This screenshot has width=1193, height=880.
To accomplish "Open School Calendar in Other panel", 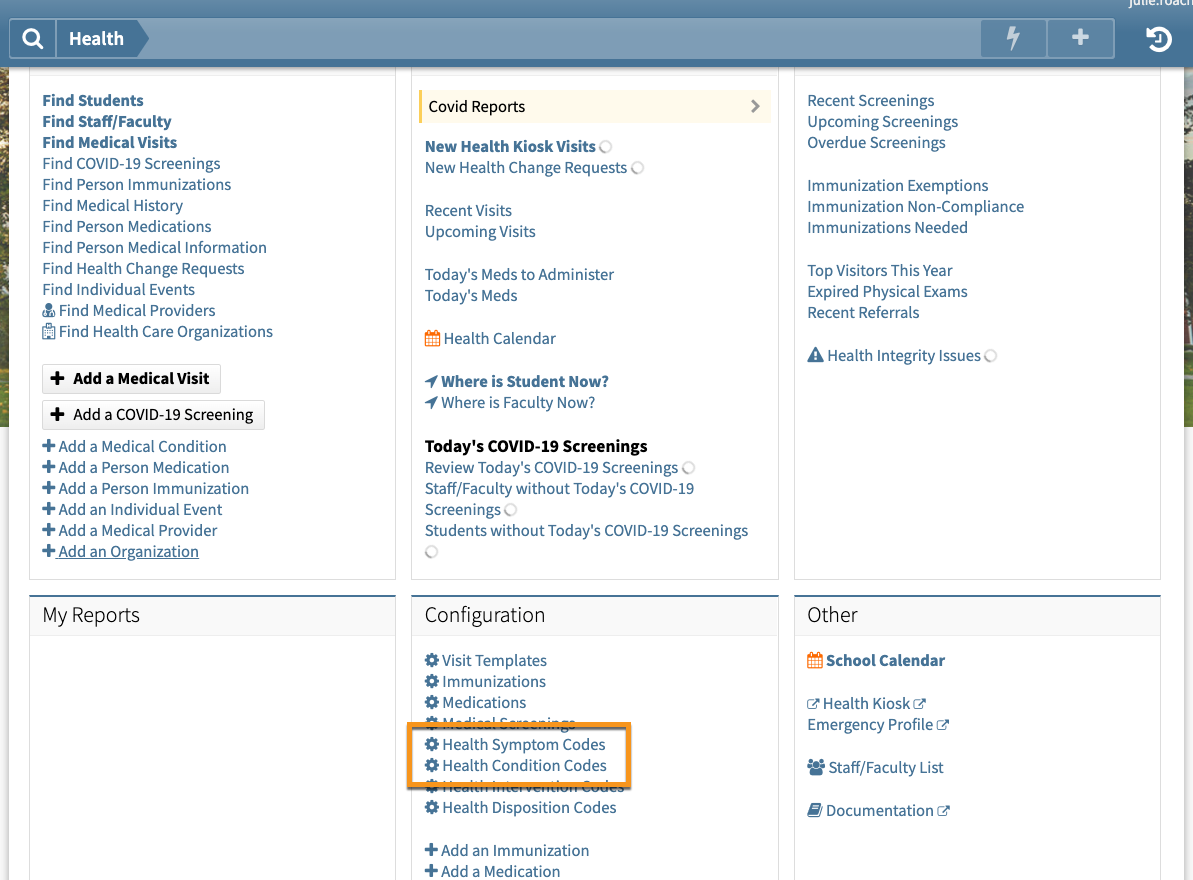I will point(884,661).
